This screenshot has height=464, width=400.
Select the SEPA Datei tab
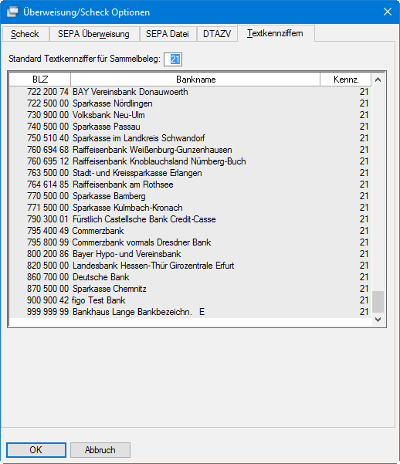pyautogui.click(x=168, y=34)
